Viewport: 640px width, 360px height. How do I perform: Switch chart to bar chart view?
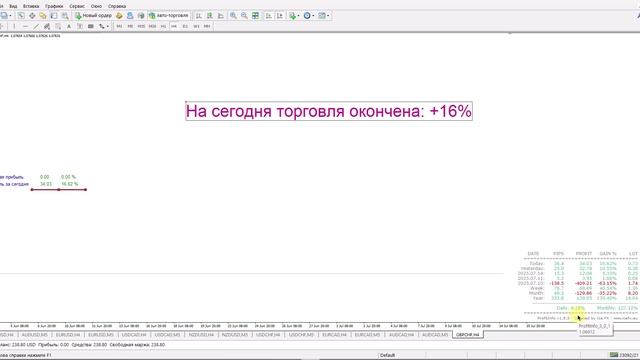pos(199,16)
